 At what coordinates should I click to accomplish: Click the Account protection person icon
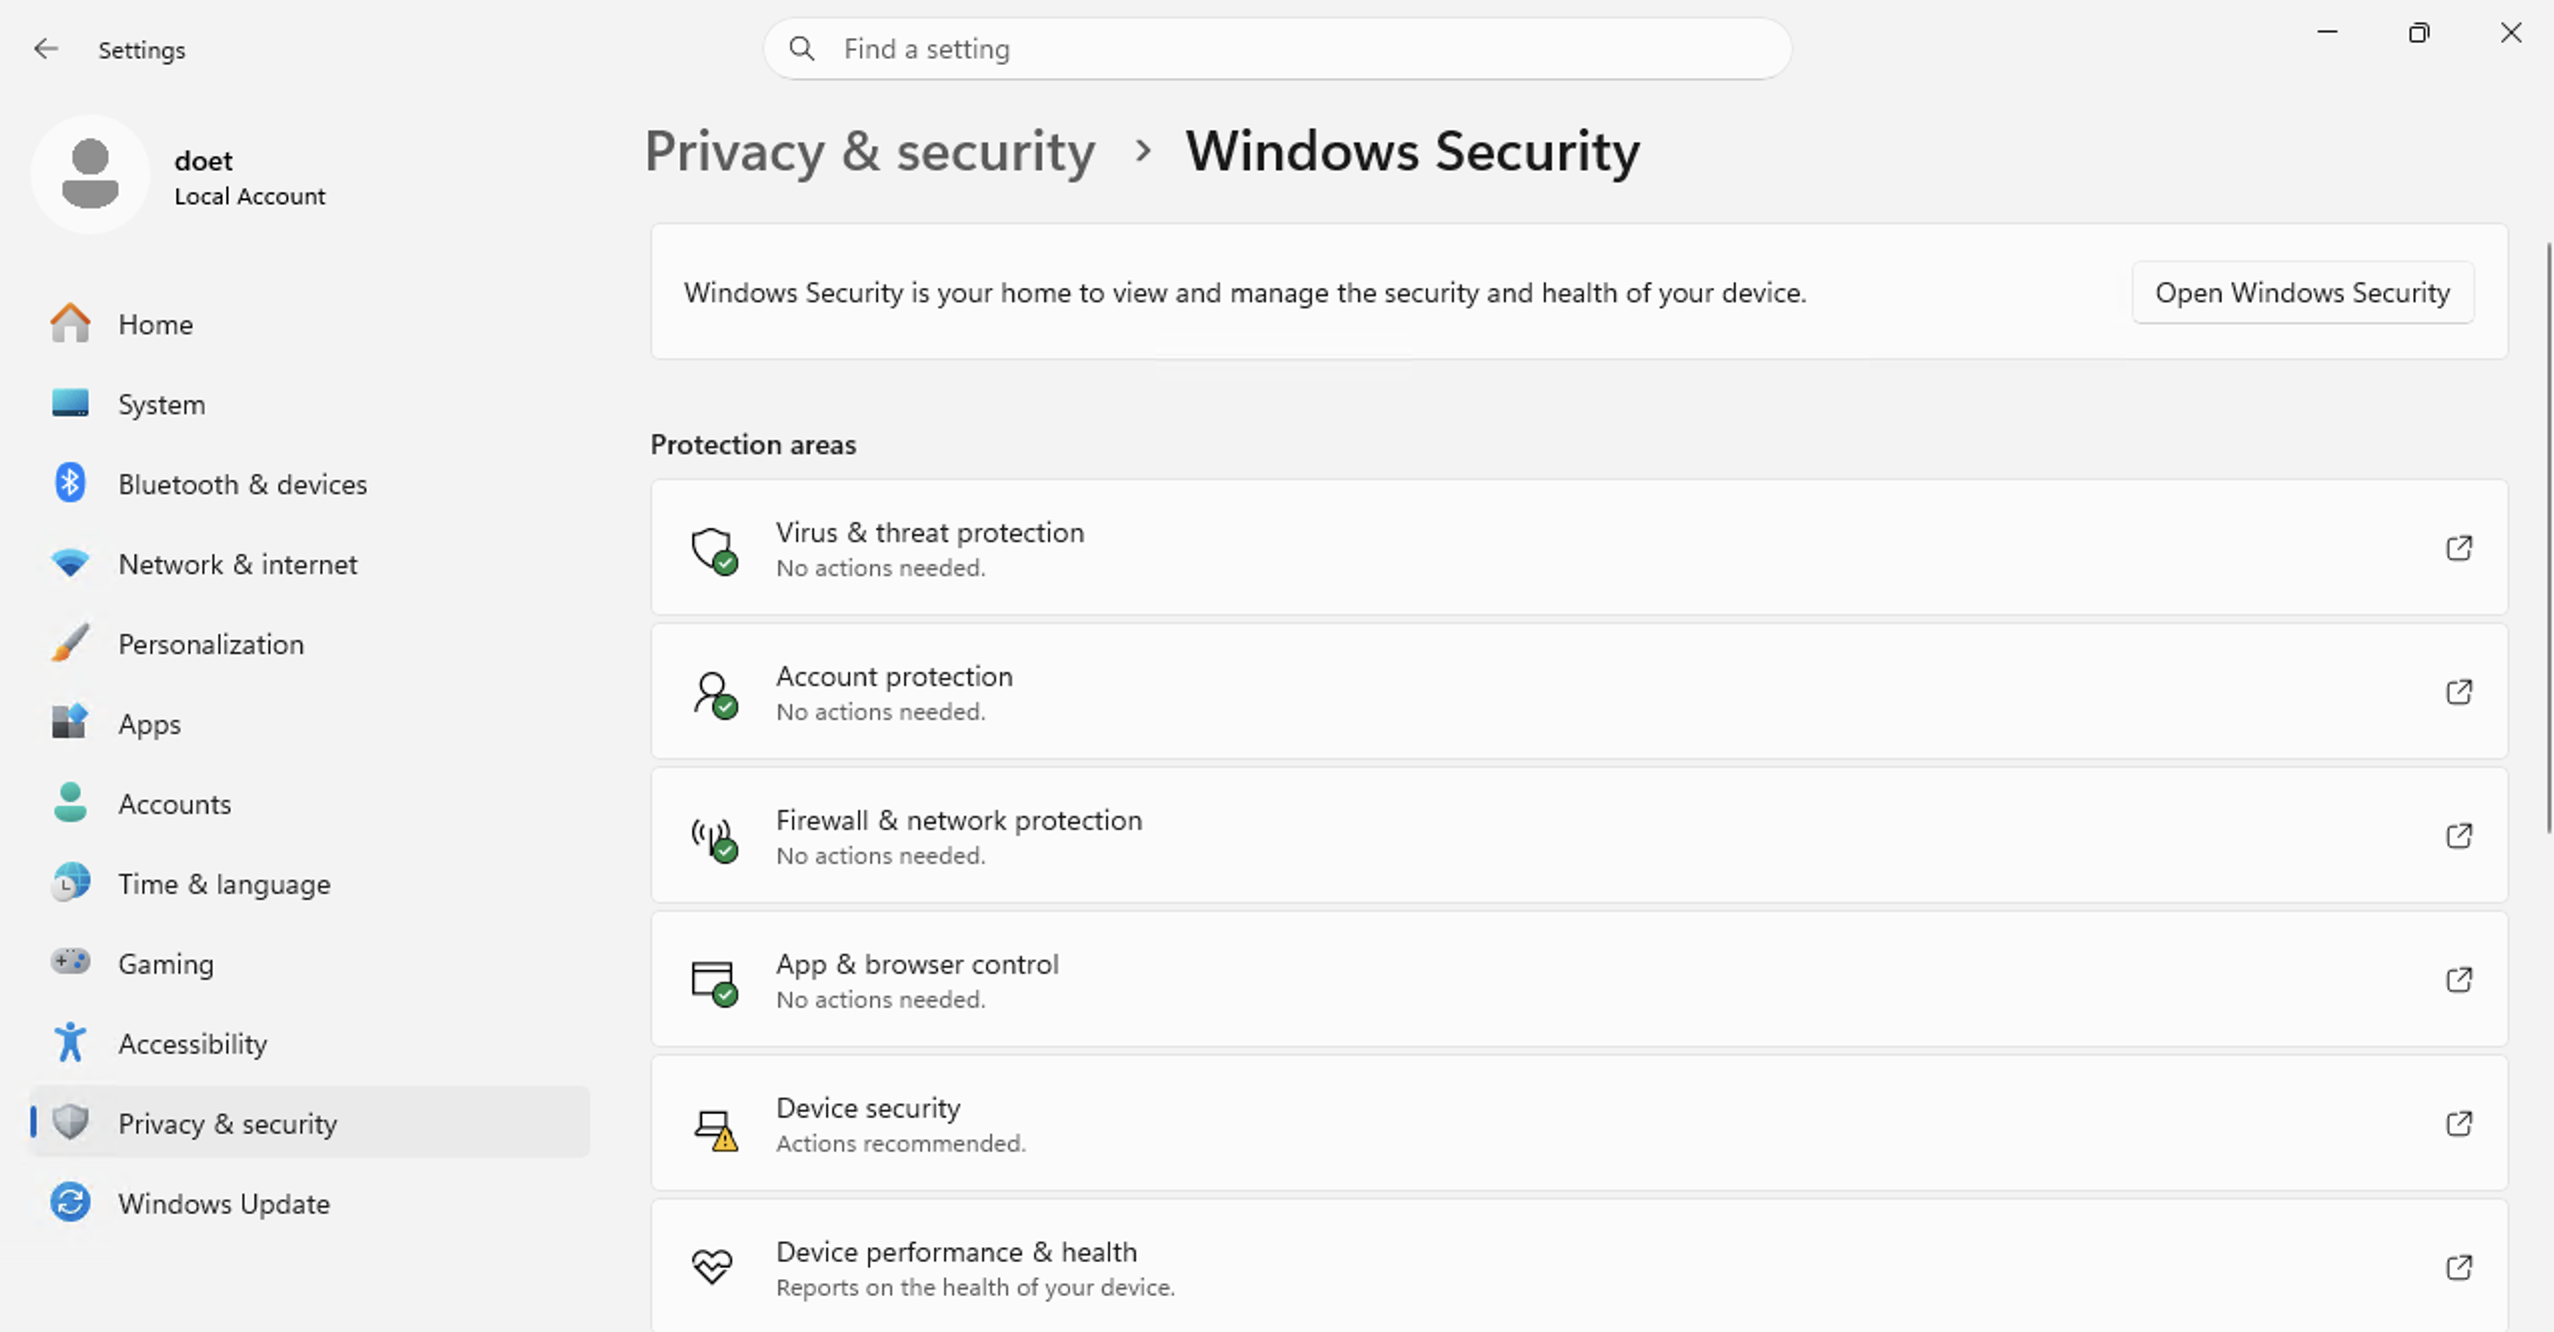click(713, 693)
